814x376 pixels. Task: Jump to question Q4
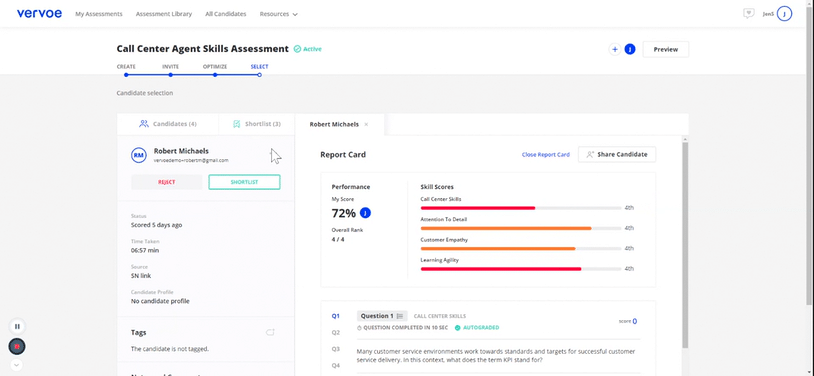336,366
